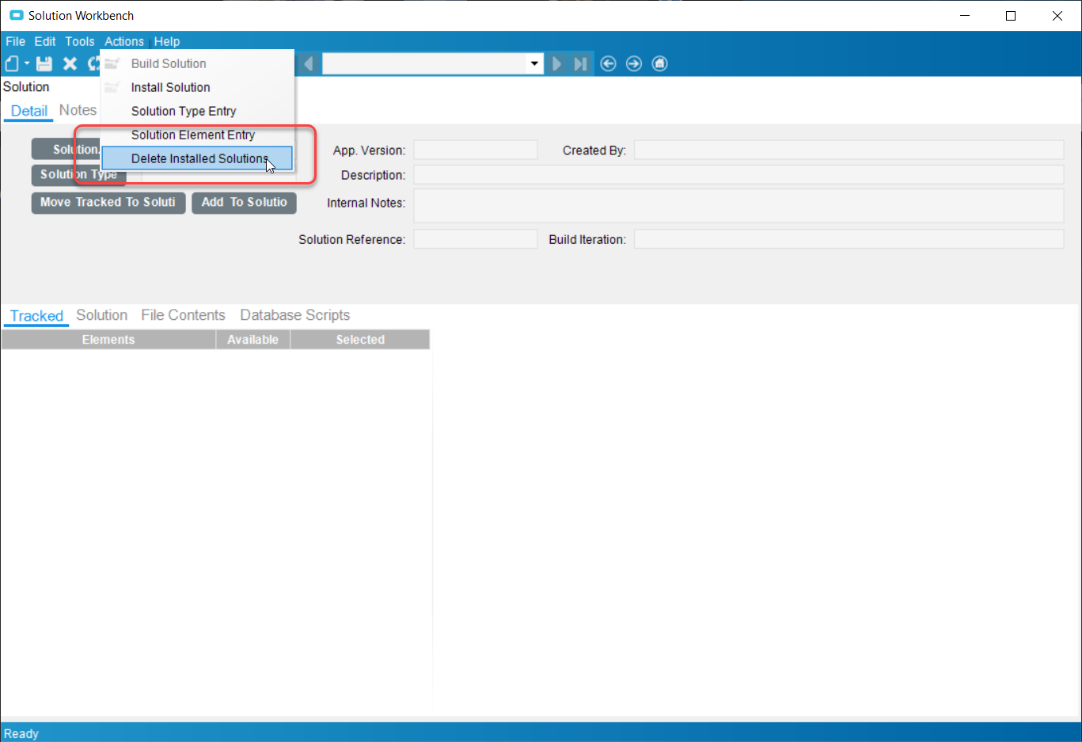Choose Install Solution from the menu
The image size is (1082, 742).
pos(170,87)
